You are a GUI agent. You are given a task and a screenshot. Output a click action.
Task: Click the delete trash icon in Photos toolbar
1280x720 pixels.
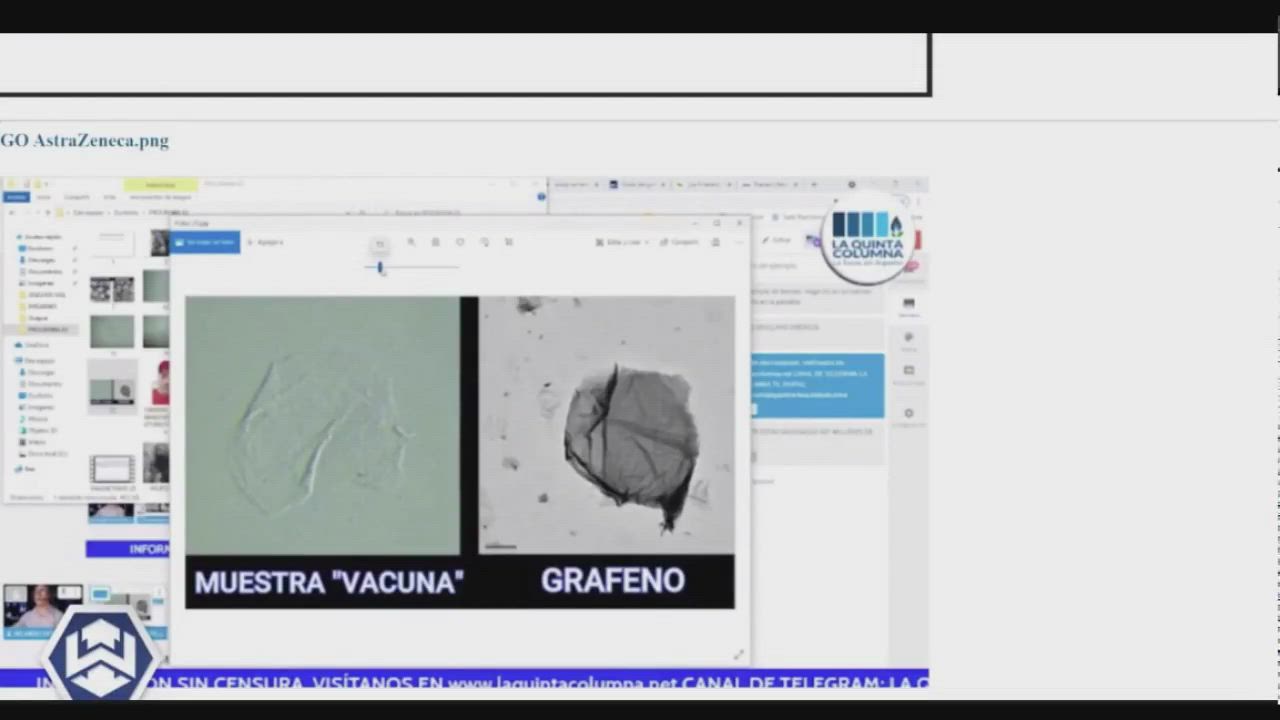(435, 242)
